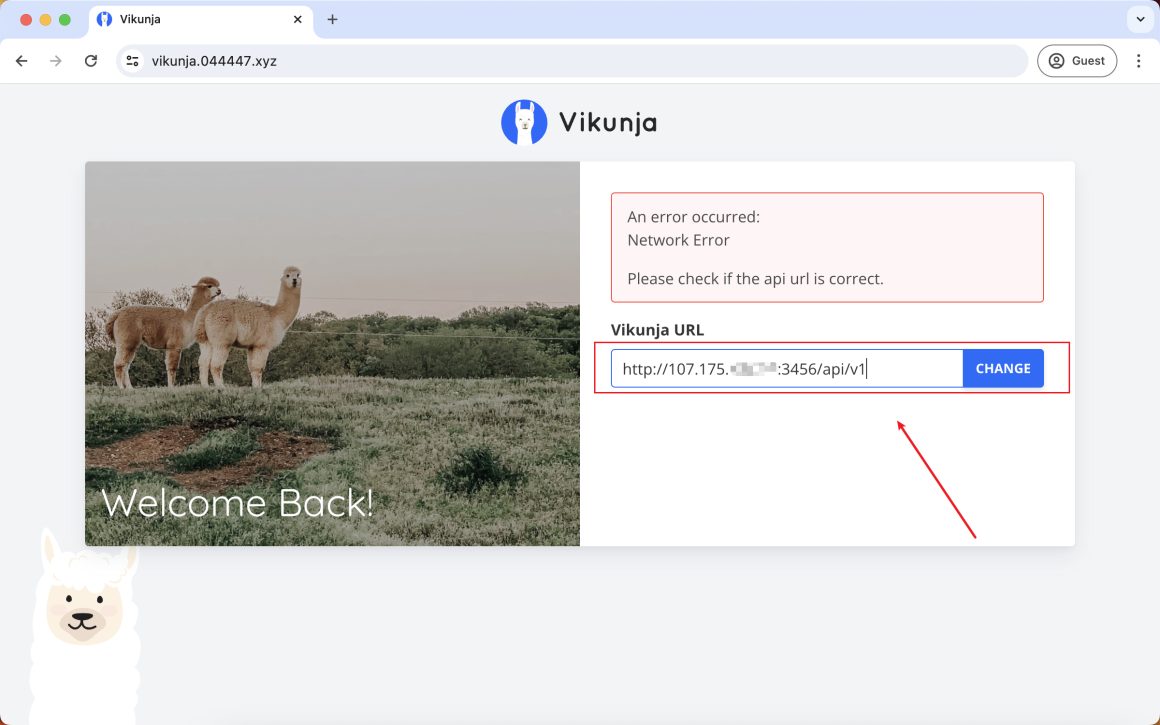Click the Network Error notification box
The height and width of the screenshot is (725, 1160).
(827, 247)
